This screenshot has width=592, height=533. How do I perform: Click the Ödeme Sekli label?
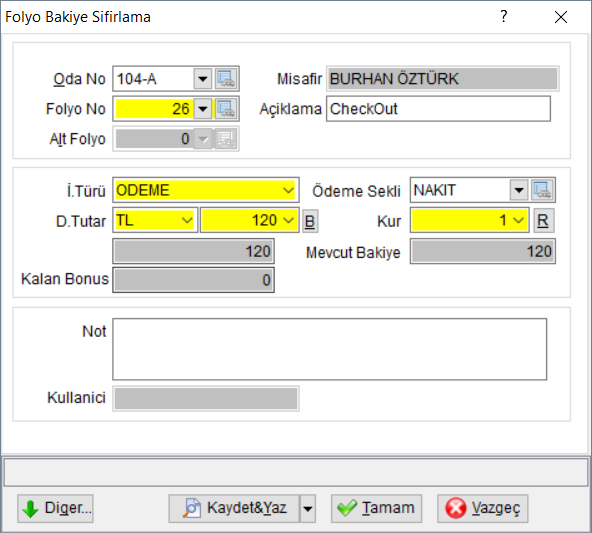tap(356, 191)
